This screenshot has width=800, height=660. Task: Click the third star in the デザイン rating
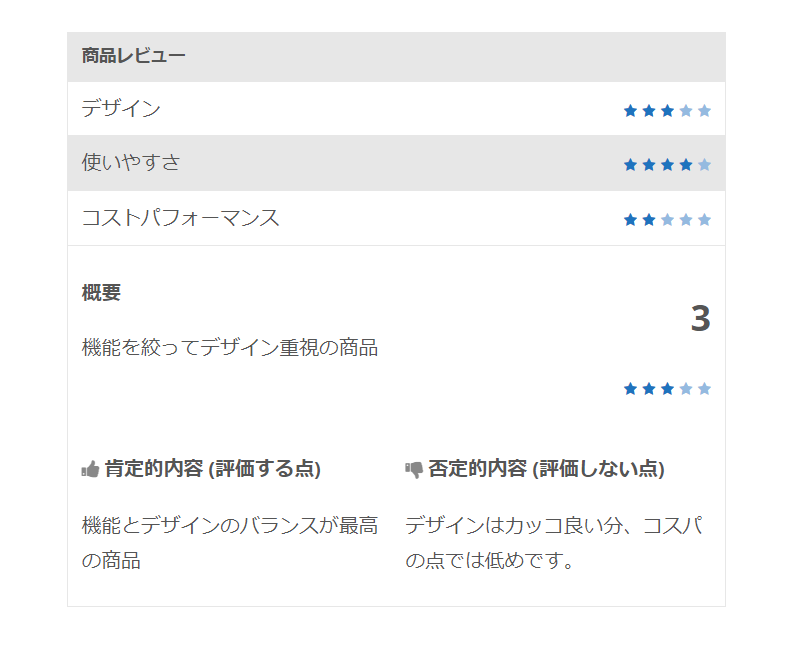[667, 111]
